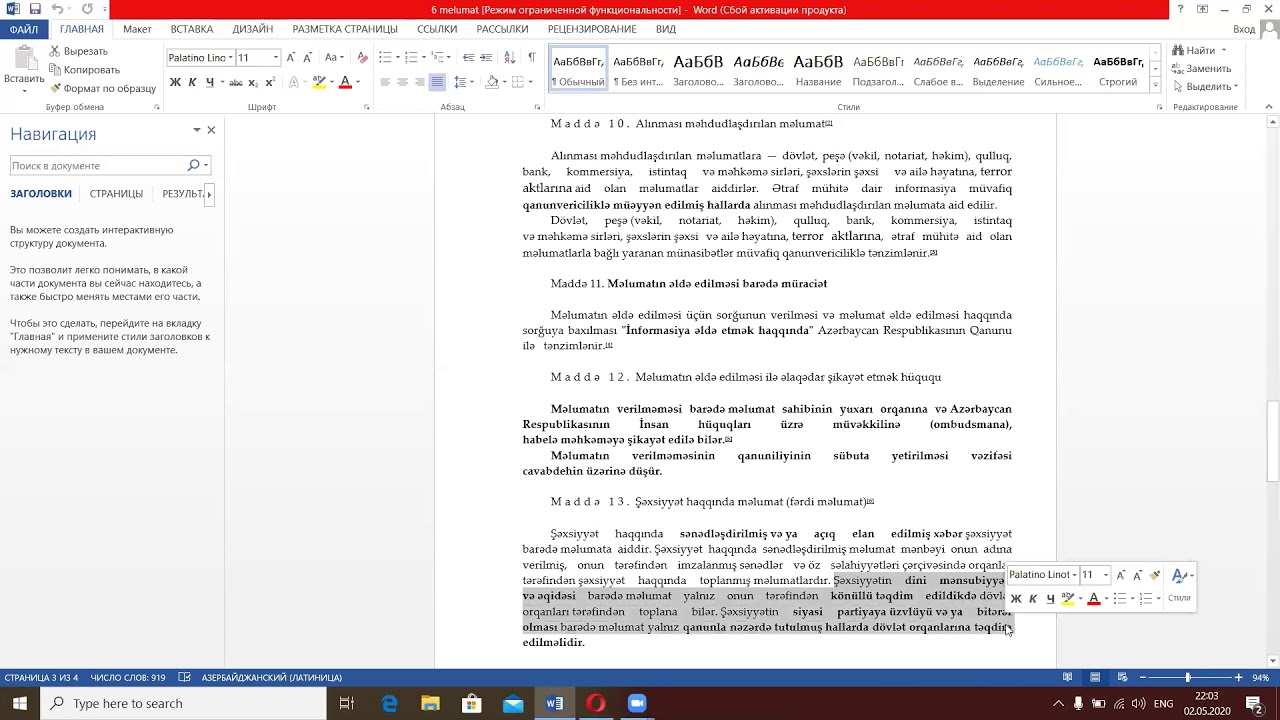
Task: Increase the paragraph indent
Action: pos(488,58)
